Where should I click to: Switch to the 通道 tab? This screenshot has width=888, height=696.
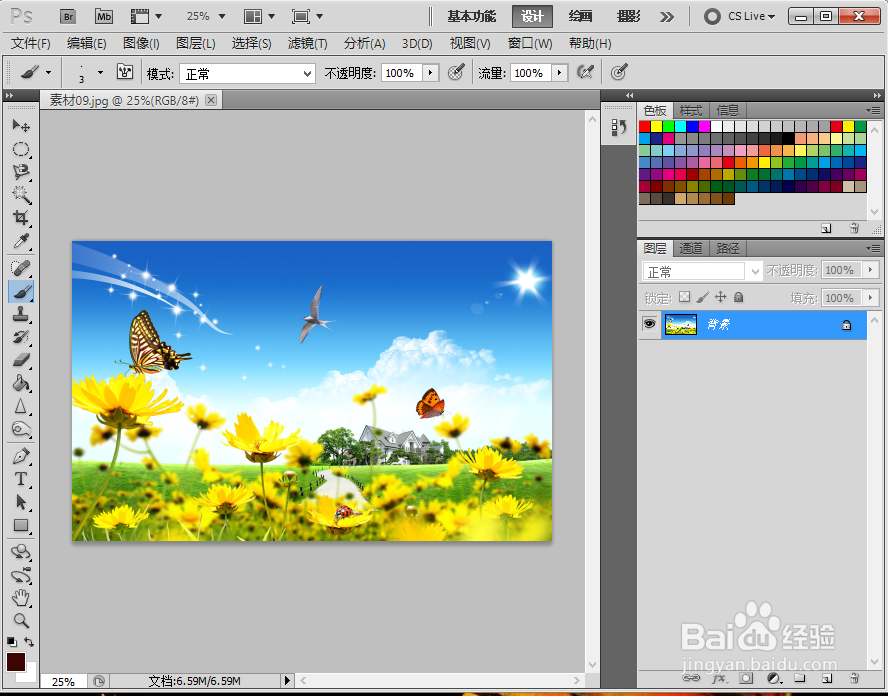click(x=693, y=249)
